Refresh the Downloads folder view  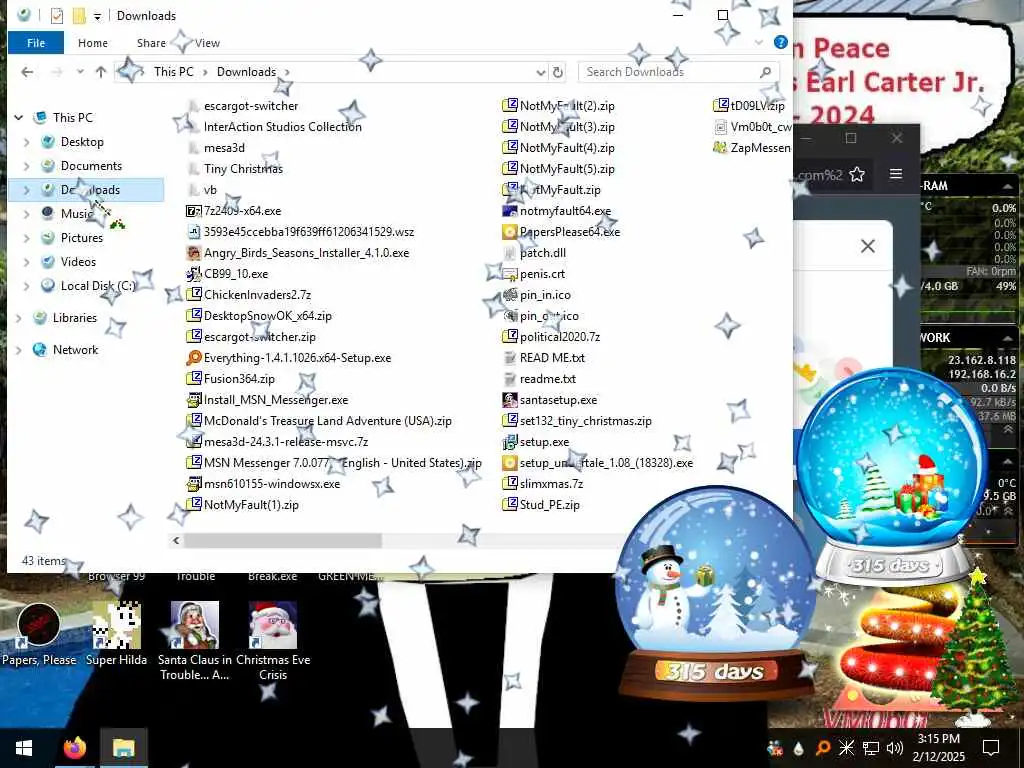tap(558, 72)
